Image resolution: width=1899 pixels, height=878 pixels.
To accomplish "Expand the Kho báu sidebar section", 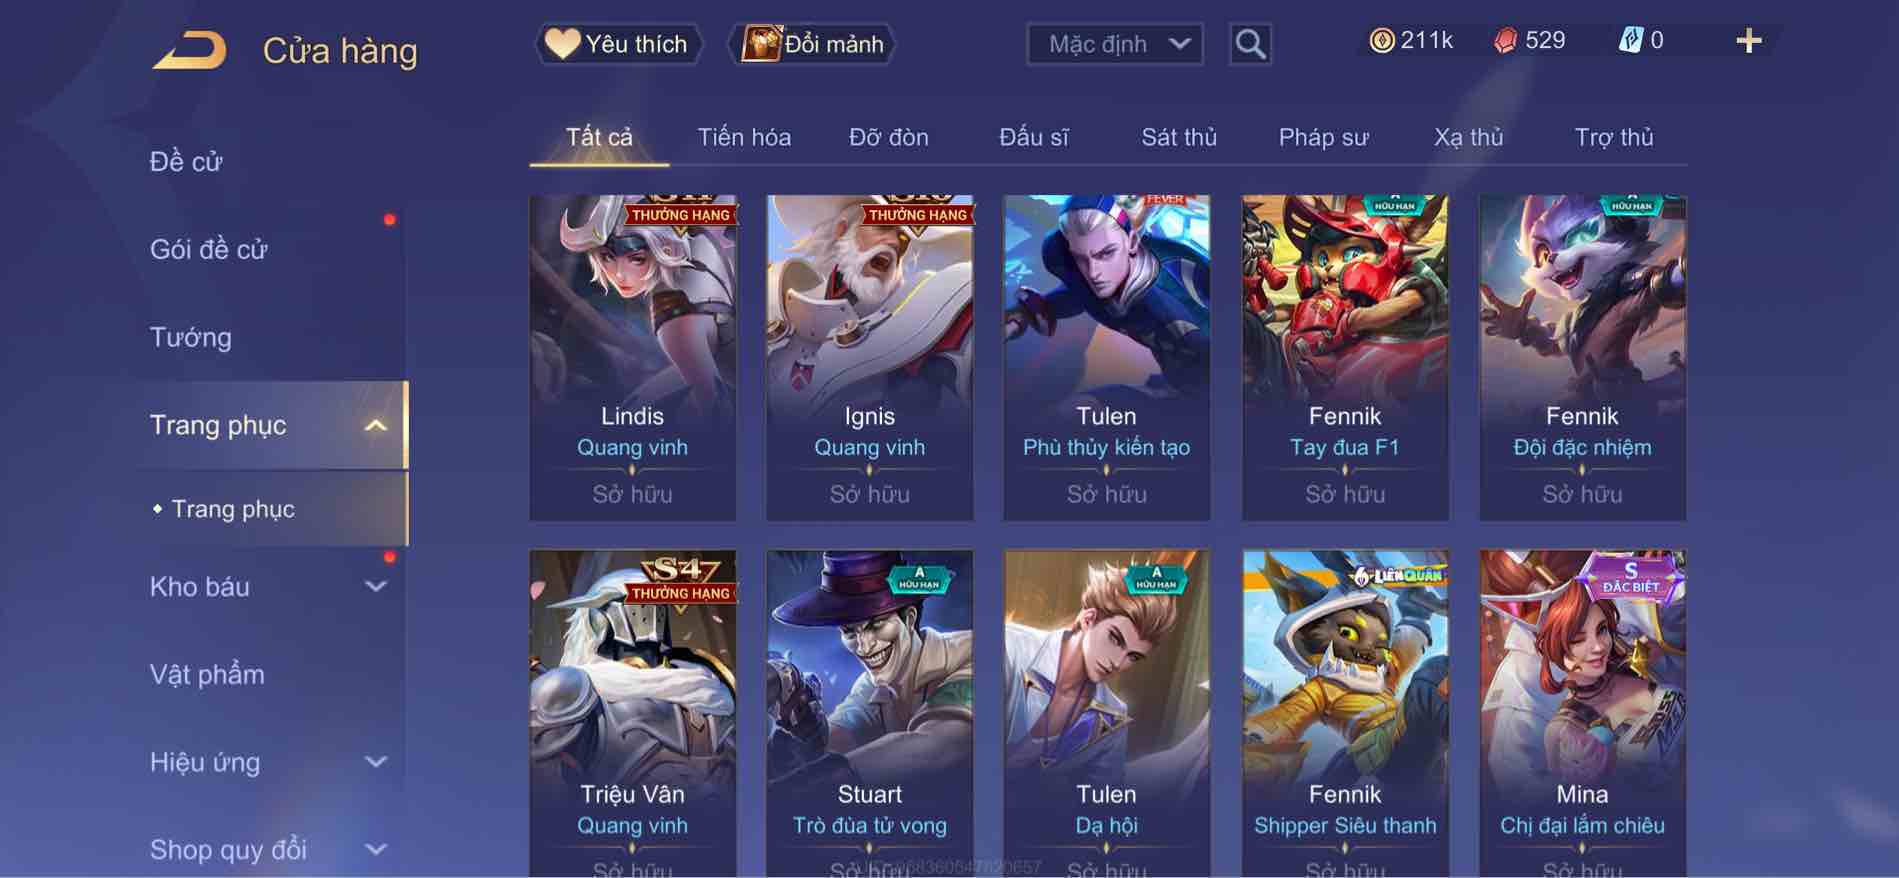I will click(x=375, y=587).
